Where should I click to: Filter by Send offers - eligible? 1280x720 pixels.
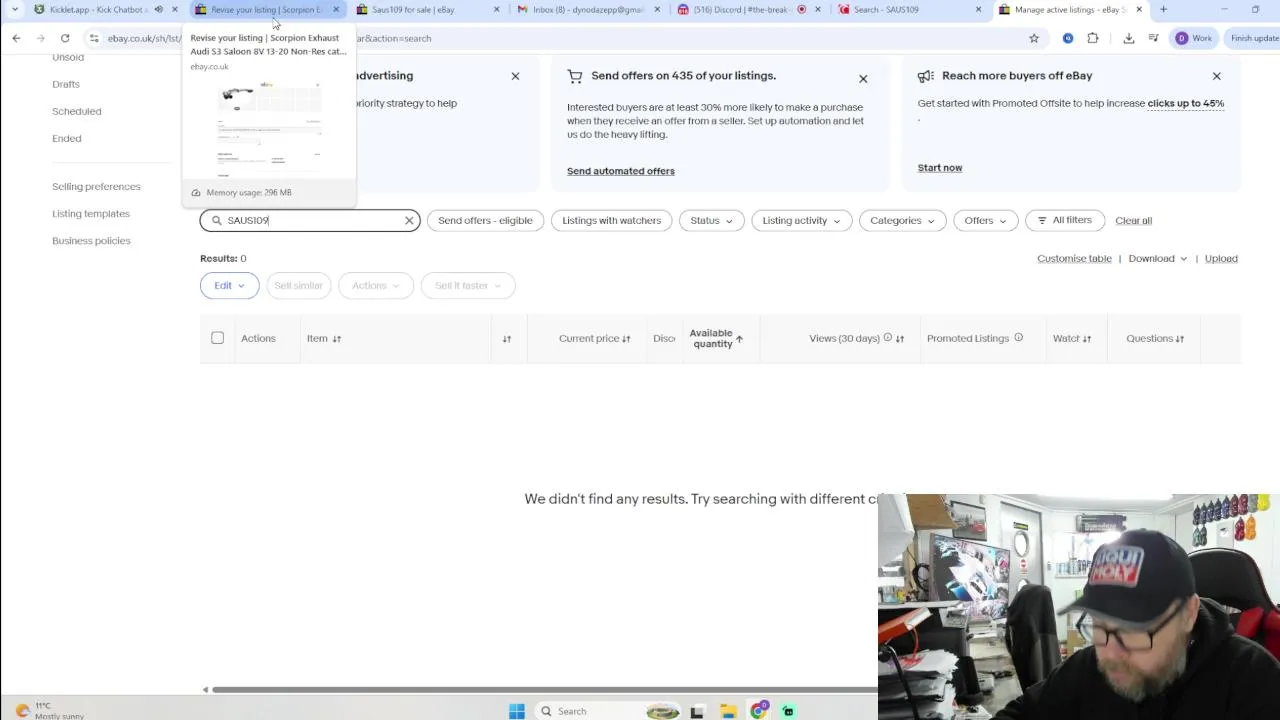point(485,220)
